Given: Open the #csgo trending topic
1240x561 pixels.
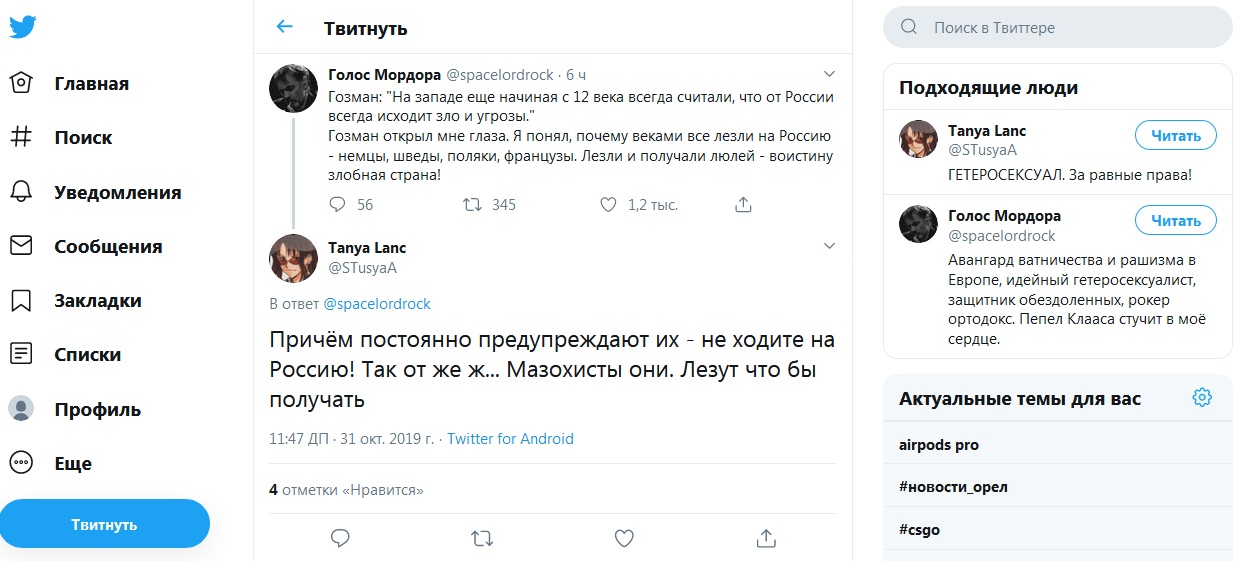Looking at the screenshot, I should tap(920, 529).
